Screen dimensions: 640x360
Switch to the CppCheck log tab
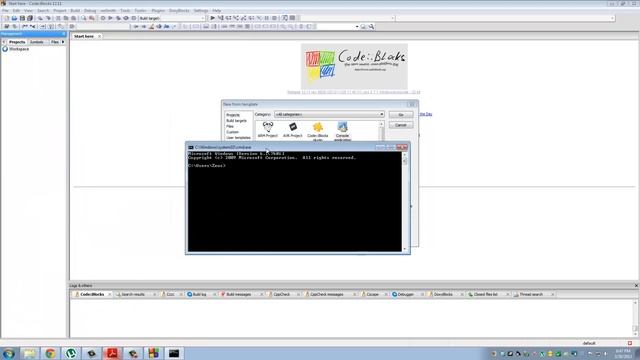(x=282, y=294)
